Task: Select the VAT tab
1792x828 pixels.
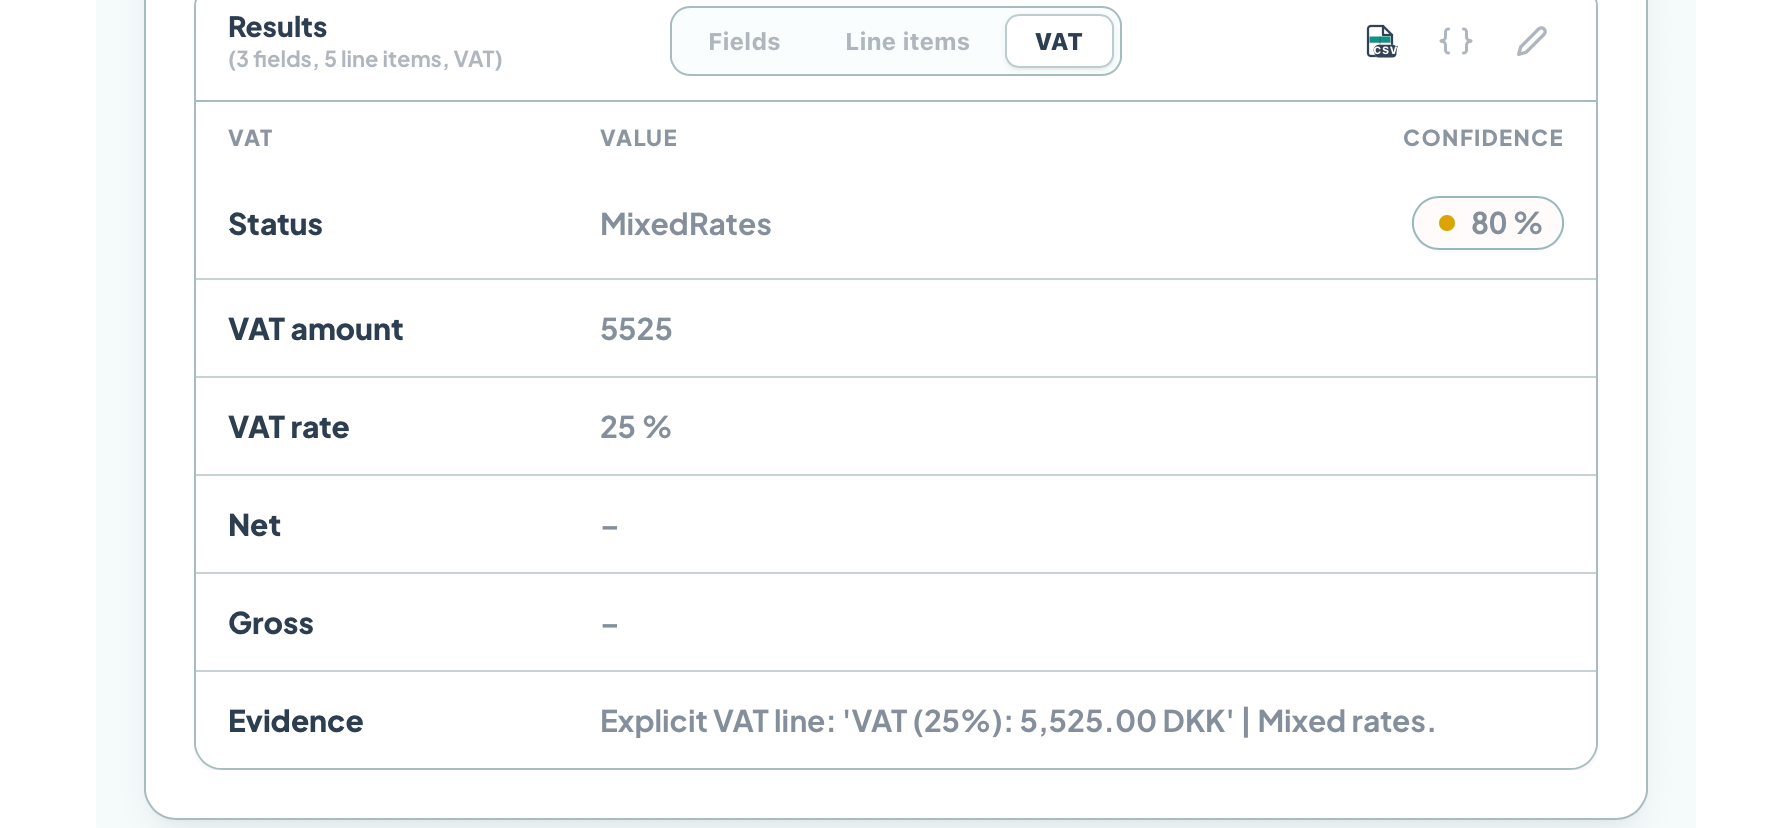Action: click(x=1060, y=41)
